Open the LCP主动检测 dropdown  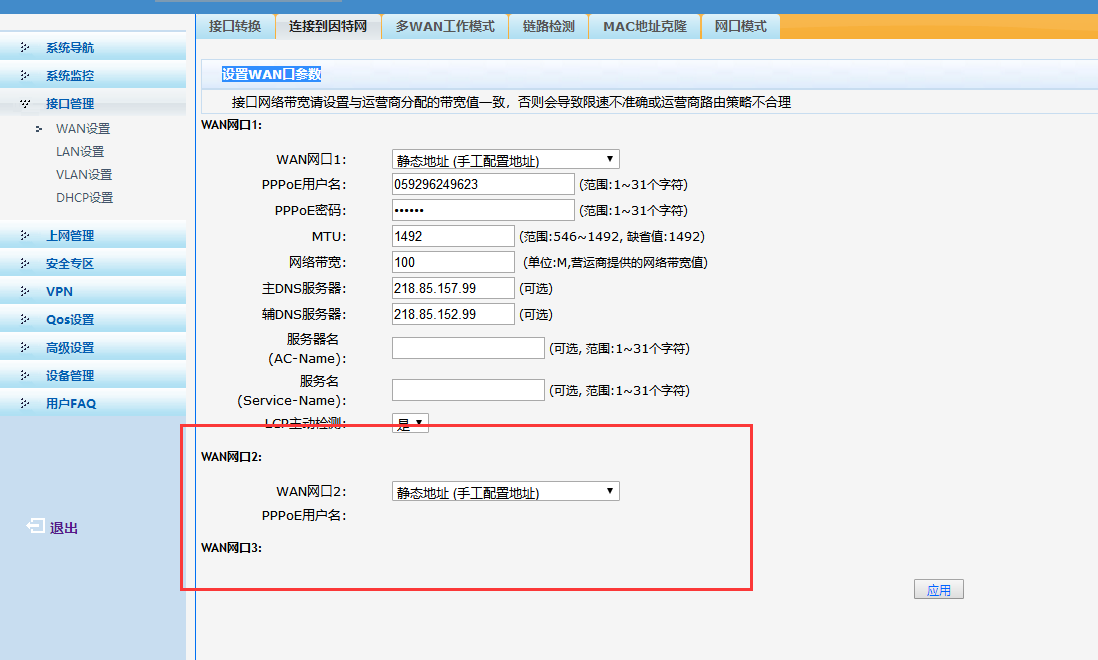tap(410, 423)
